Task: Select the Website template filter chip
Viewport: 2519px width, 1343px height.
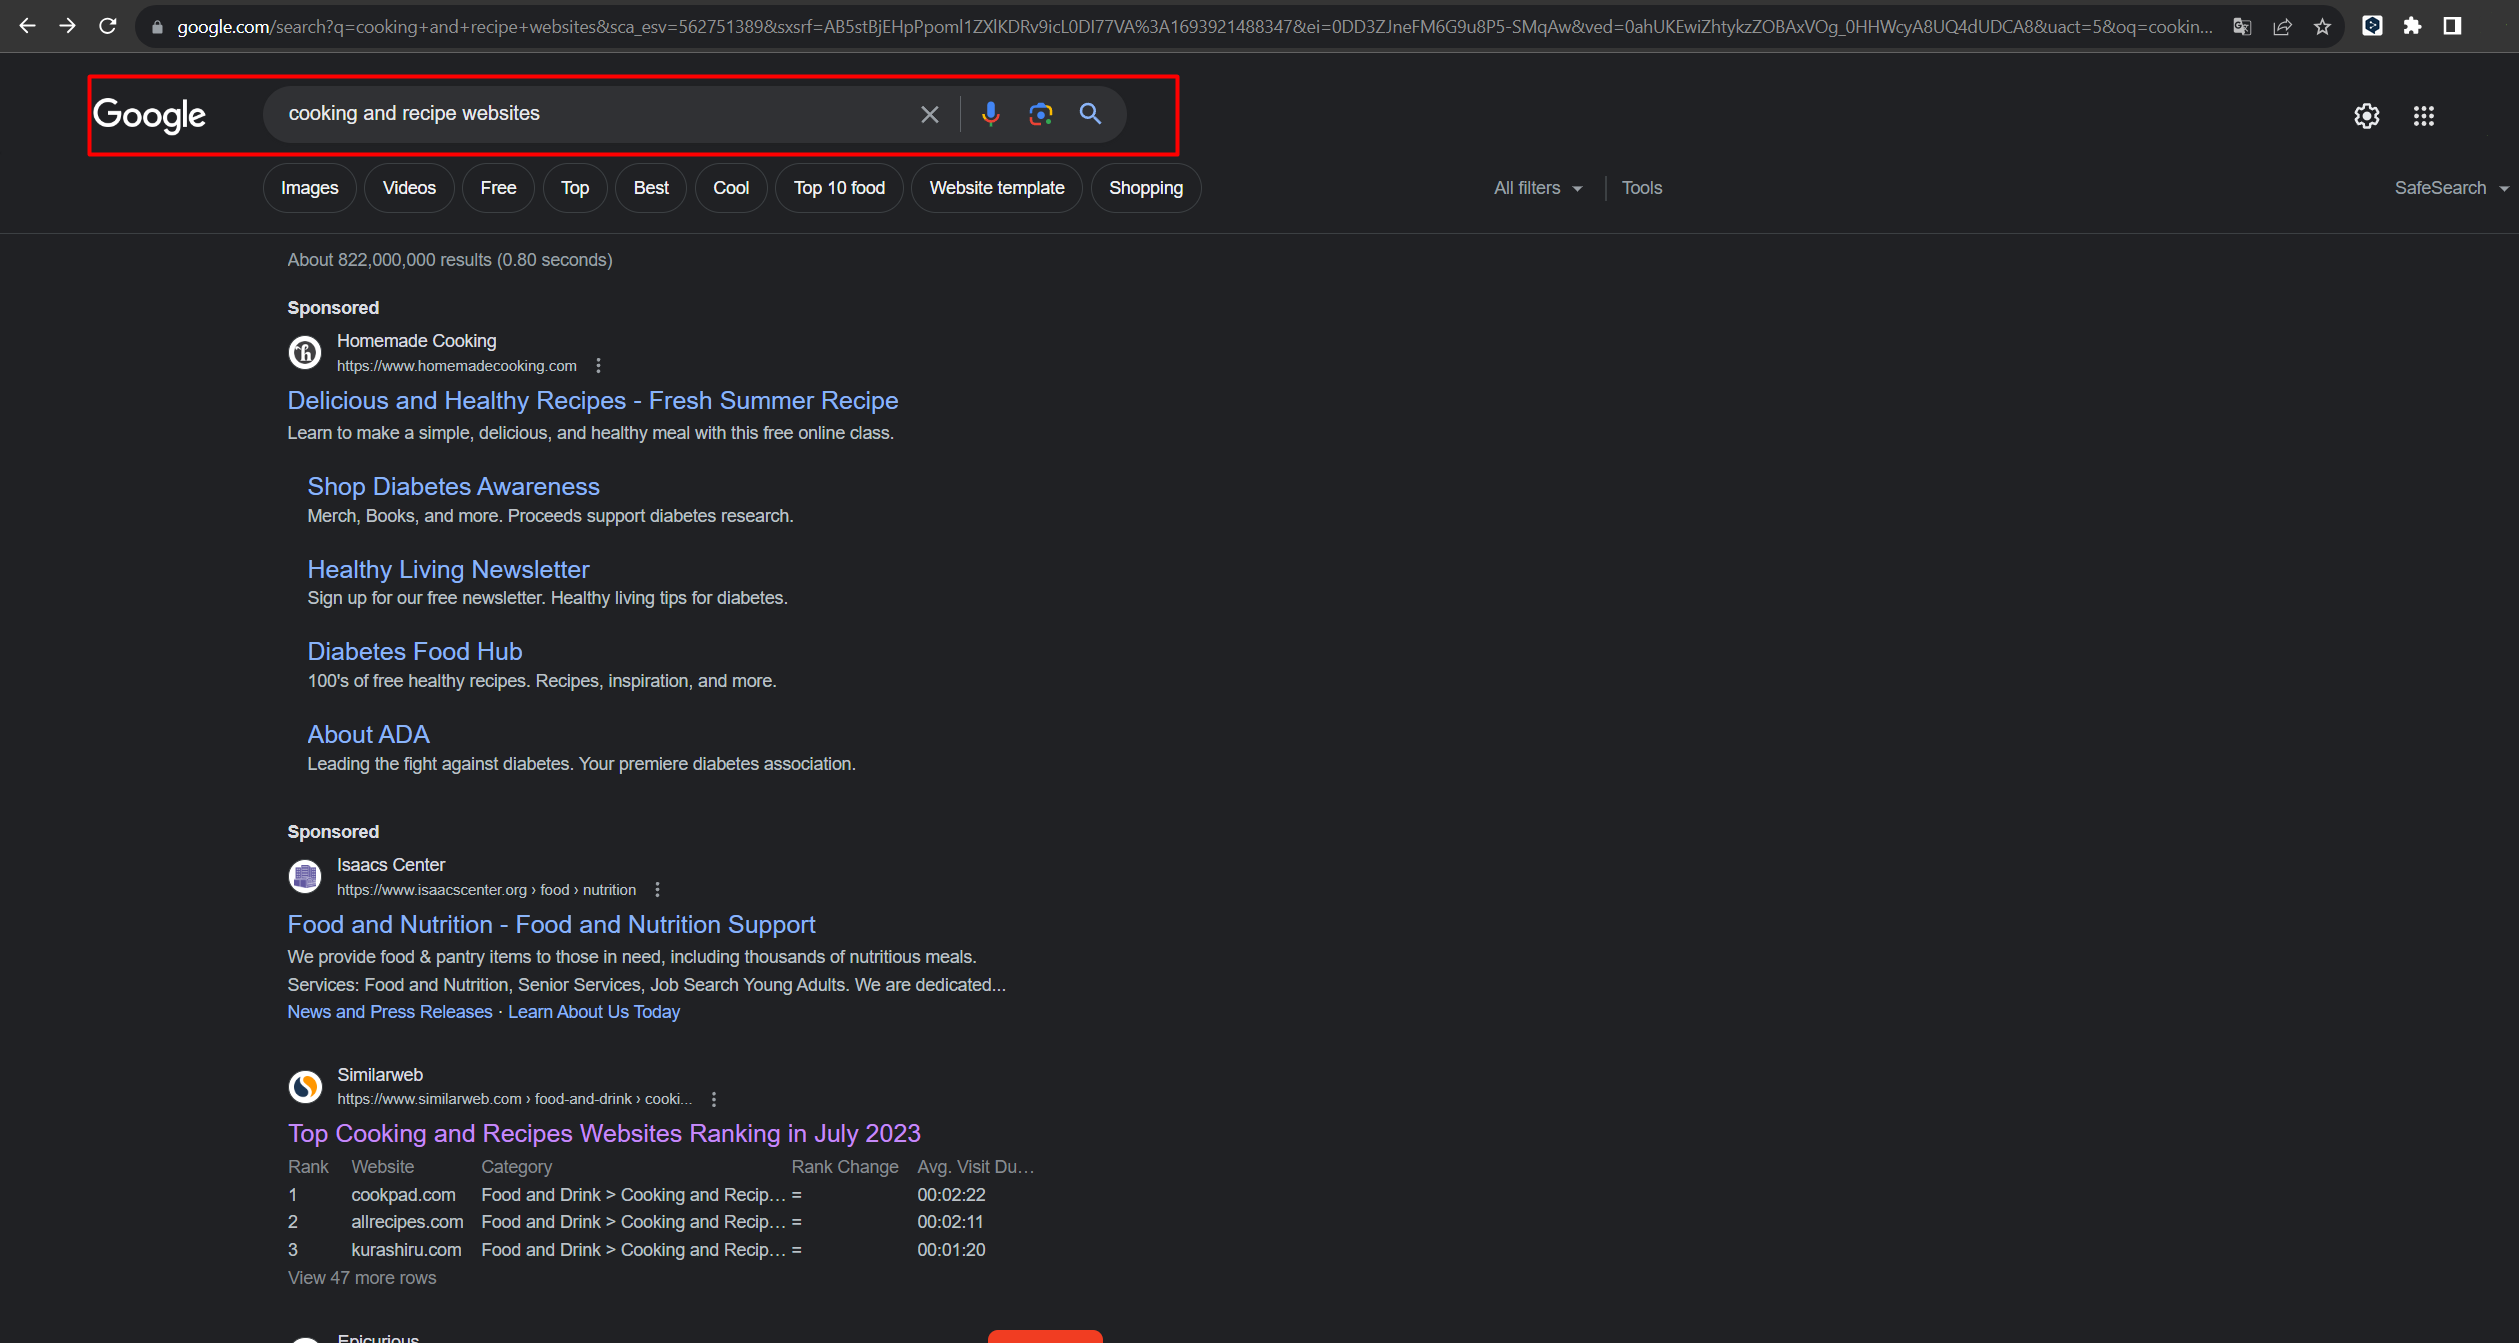Action: (997, 188)
